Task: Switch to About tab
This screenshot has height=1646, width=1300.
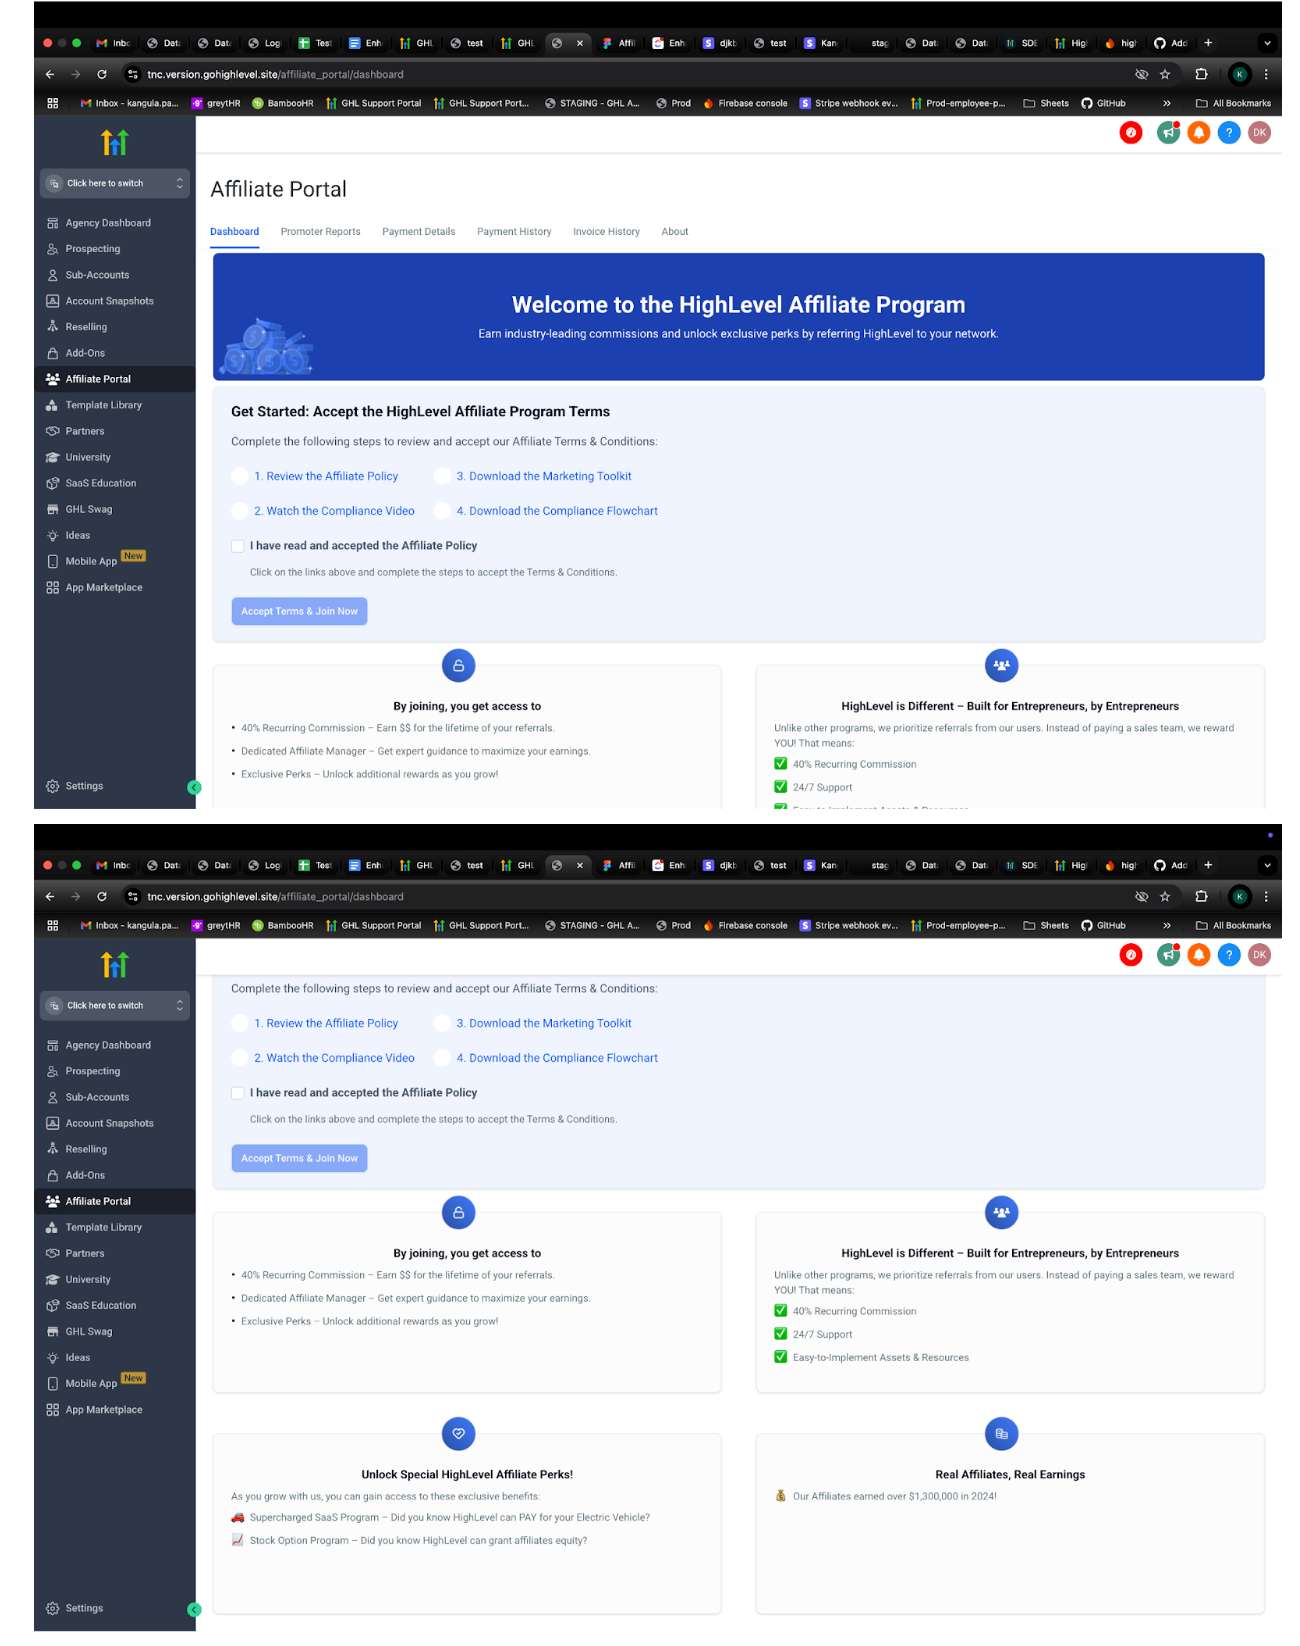Action: [675, 232]
